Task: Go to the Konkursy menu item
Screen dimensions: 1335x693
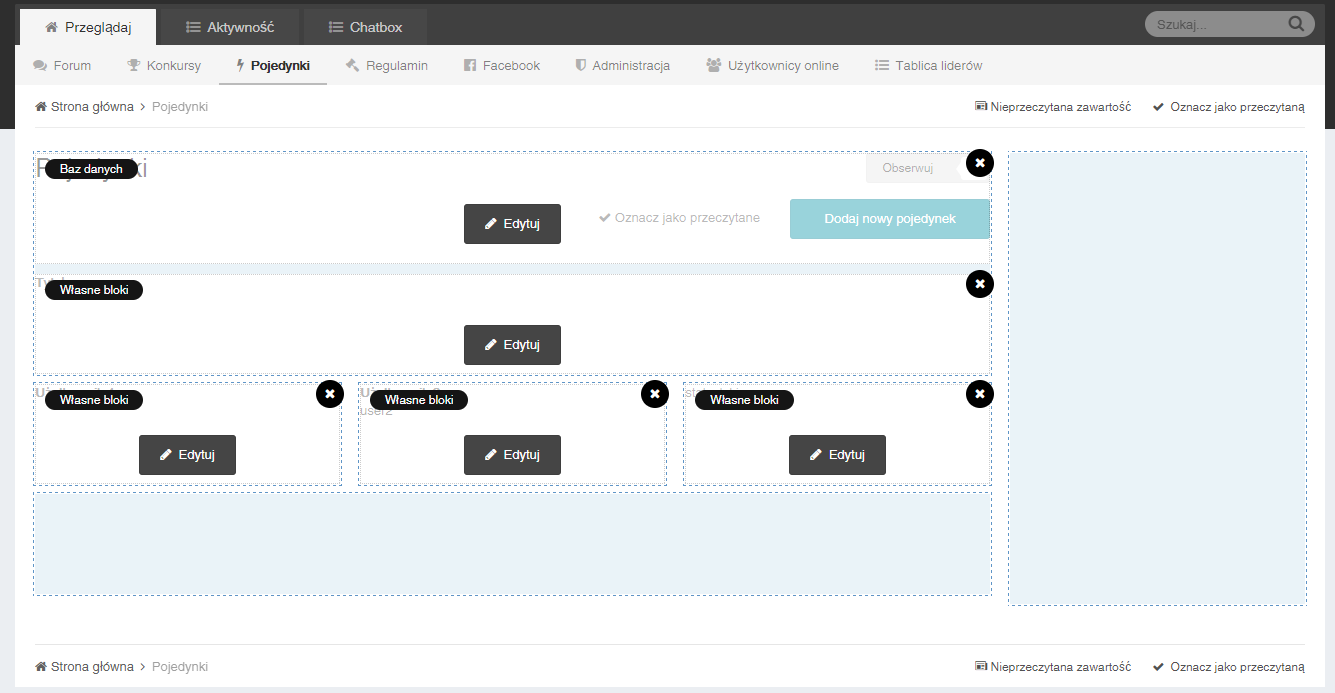Action: [x=163, y=66]
